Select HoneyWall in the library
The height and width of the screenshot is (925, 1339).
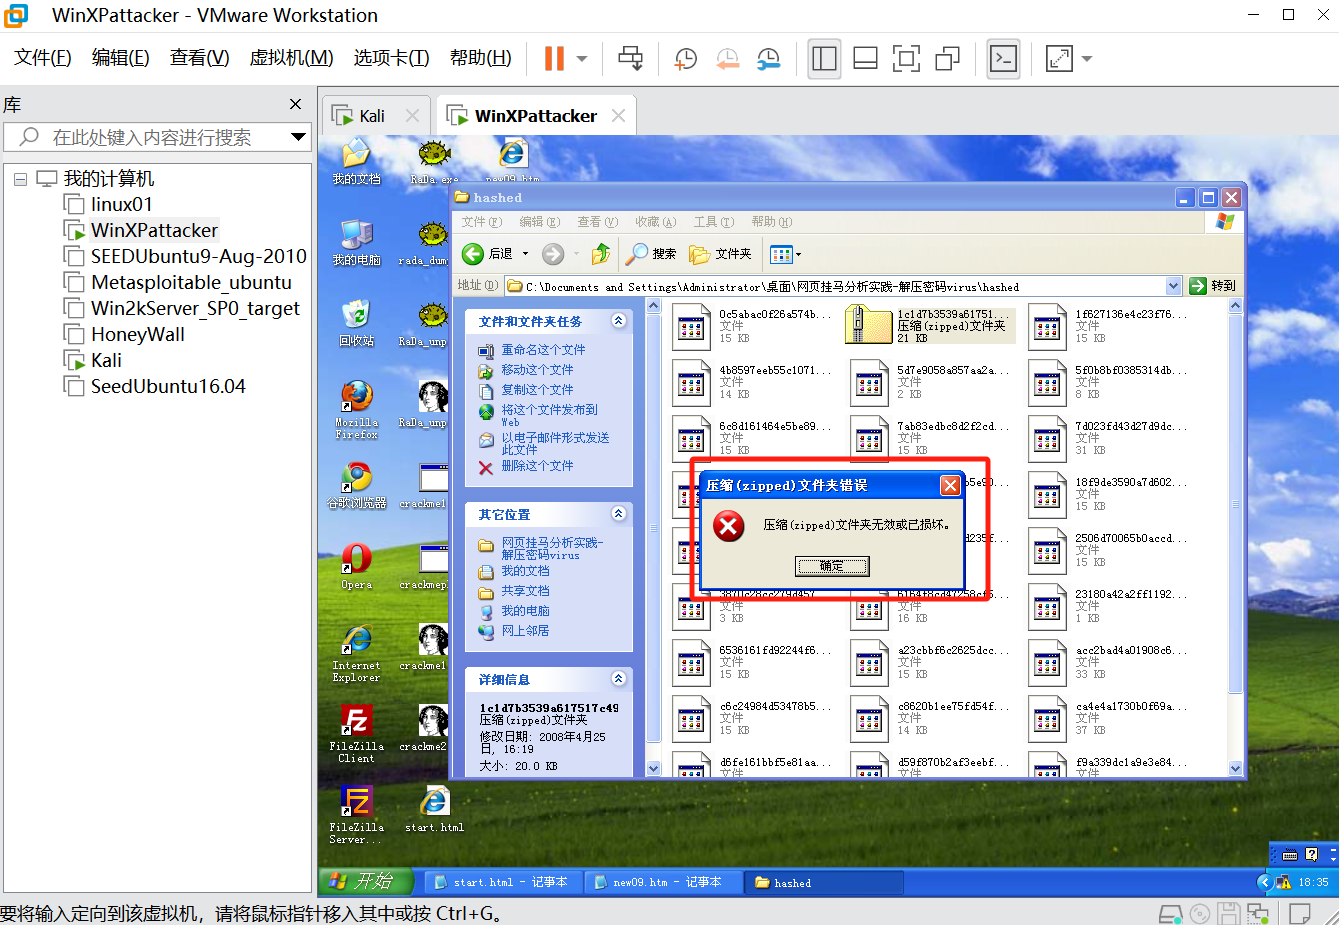coord(137,334)
